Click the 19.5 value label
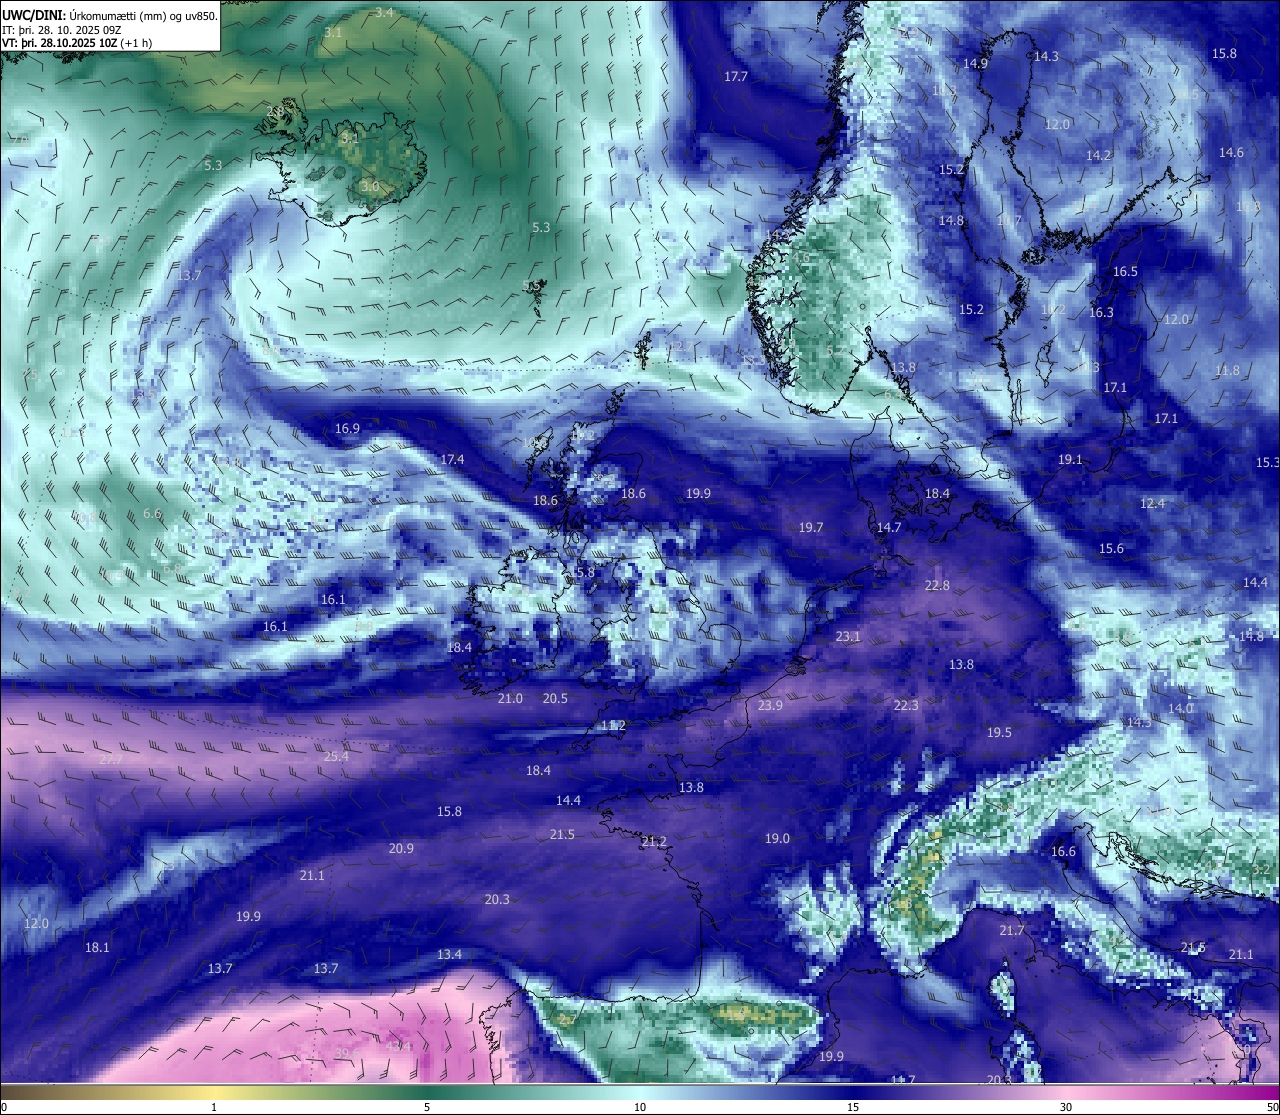This screenshot has height=1115, width=1280. [999, 733]
